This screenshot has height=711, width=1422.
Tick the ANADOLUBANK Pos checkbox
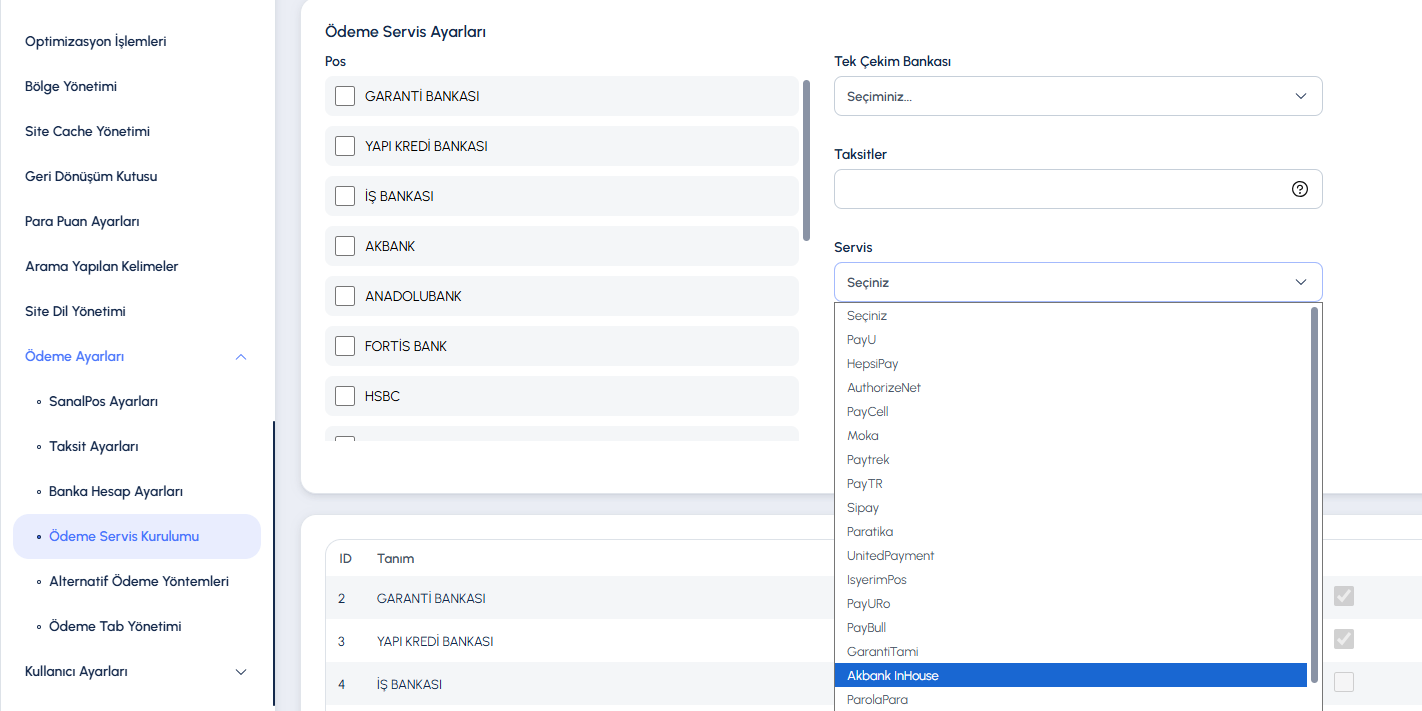[x=345, y=296]
